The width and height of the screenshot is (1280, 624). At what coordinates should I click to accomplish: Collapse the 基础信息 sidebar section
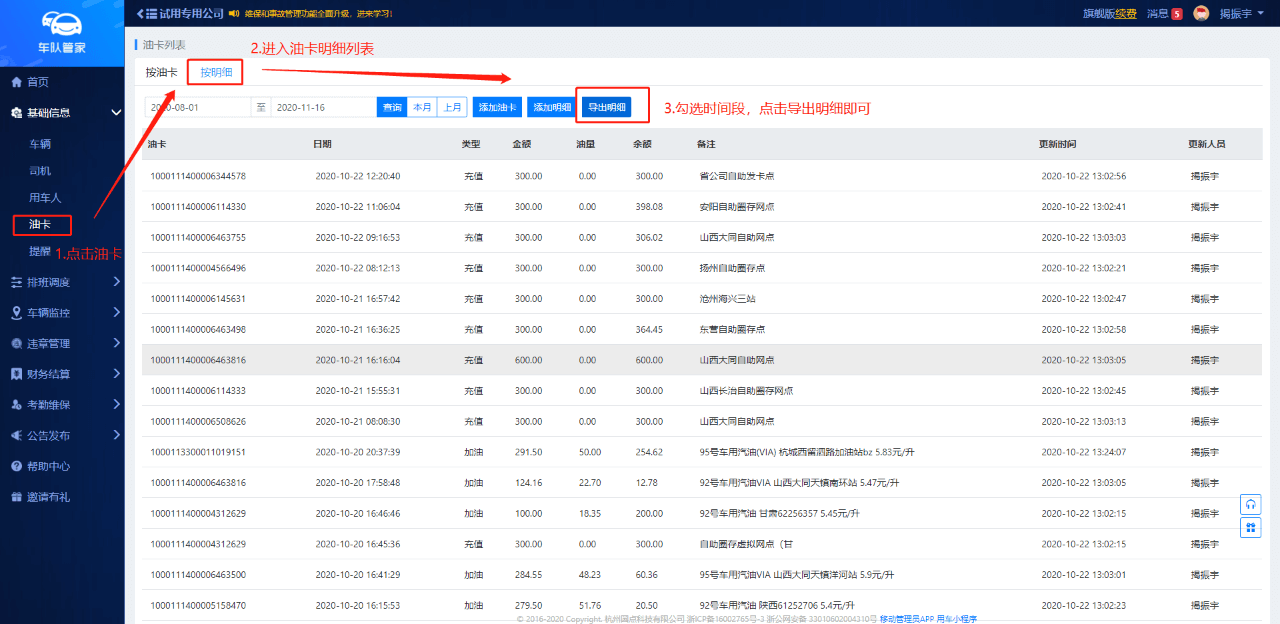pyautogui.click(x=116, y=113)
